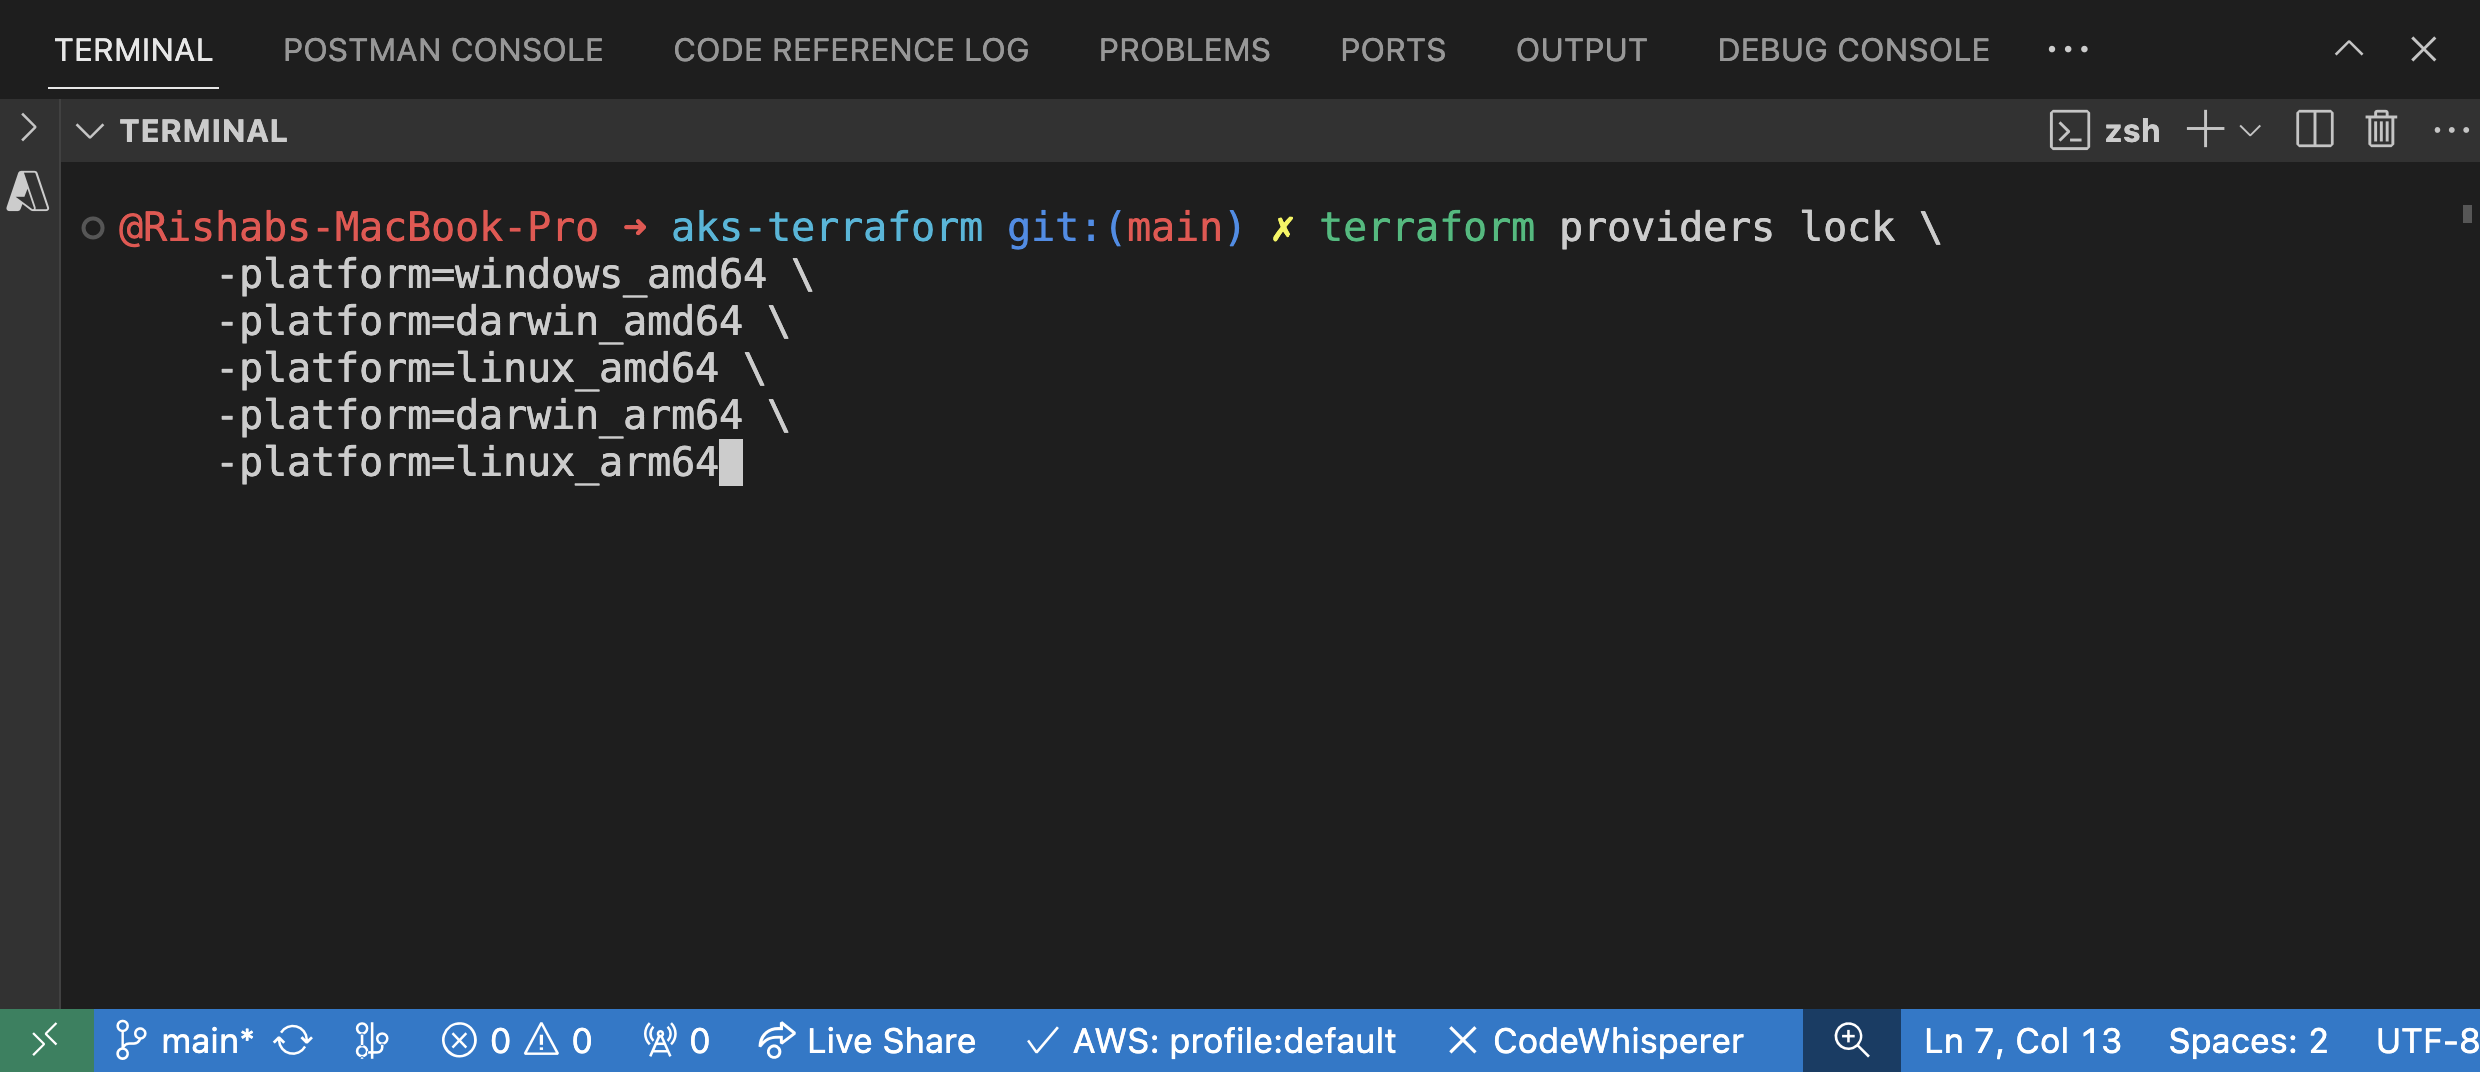Image resolution: width=2480 pixels, height=1072 pixels.
Task: Synchronize changes with sync icon
Action: (293, 1041)
